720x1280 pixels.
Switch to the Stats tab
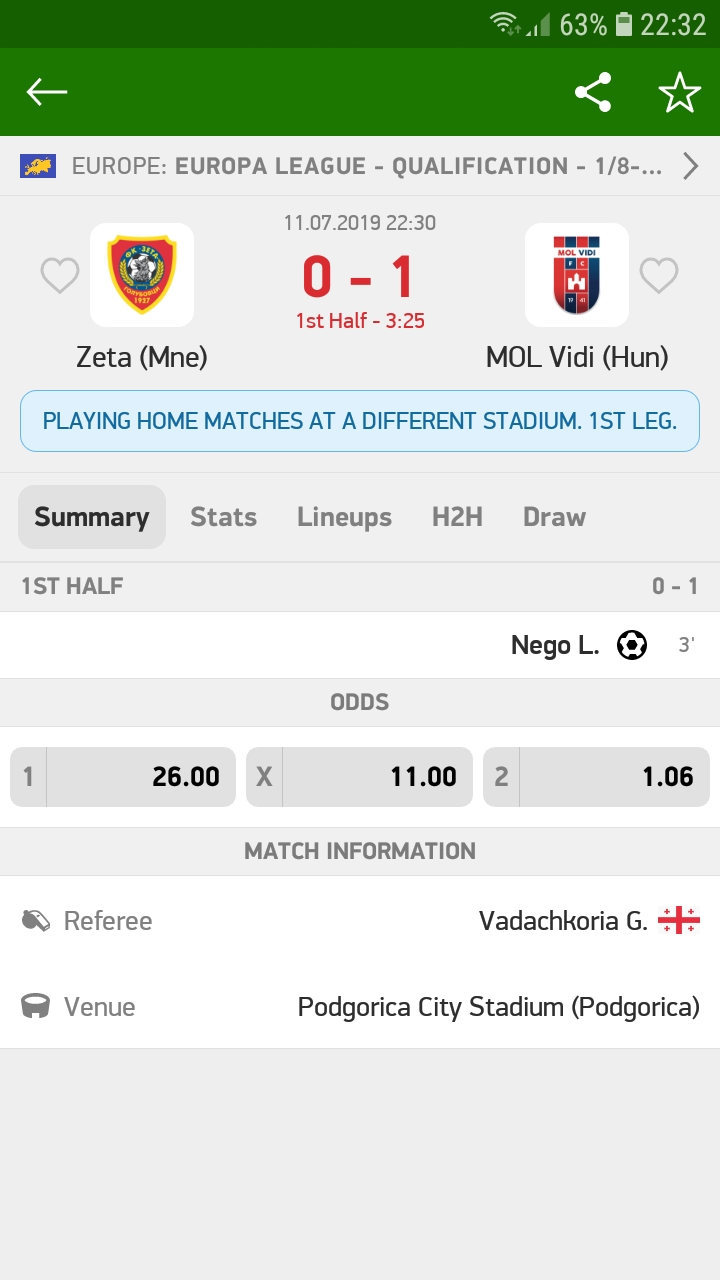223,517
